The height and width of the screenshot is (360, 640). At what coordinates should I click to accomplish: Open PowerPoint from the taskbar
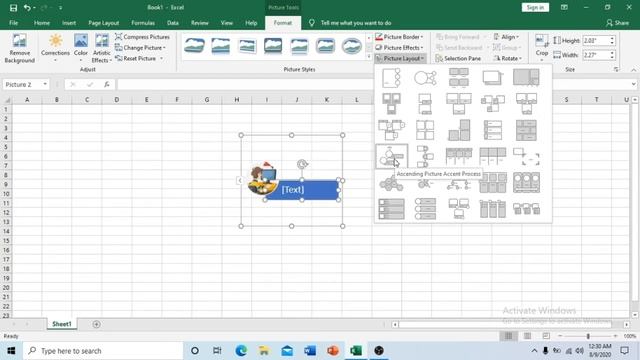point(333,351)
